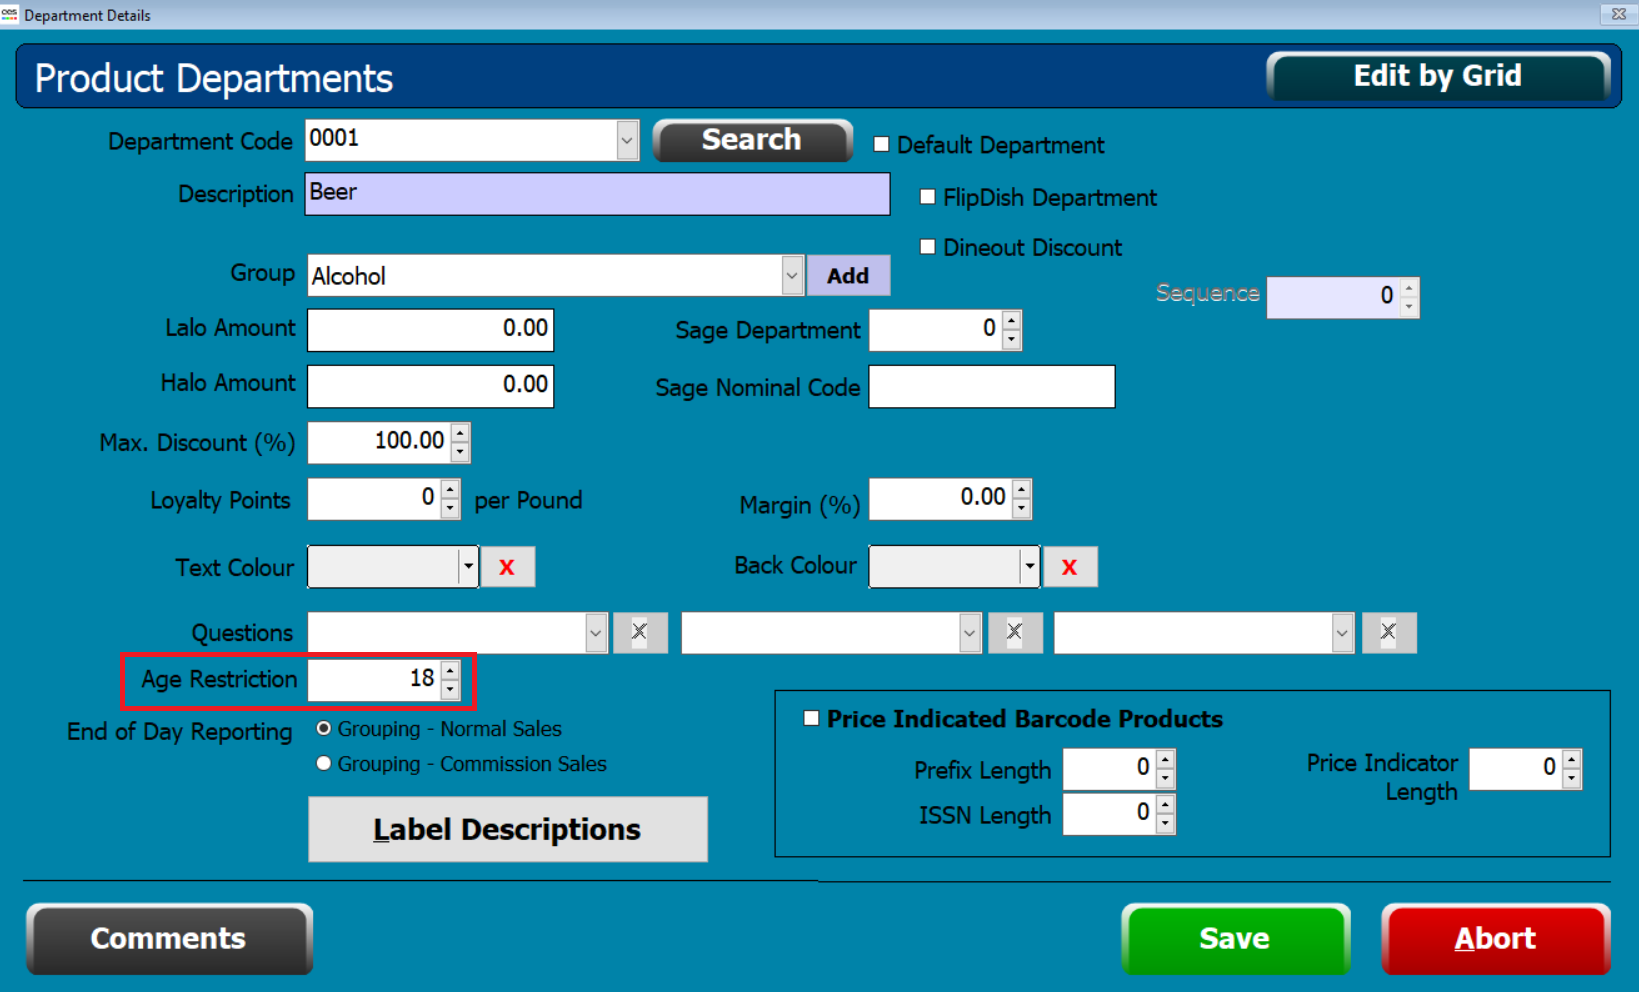Screen dimensions: 1639x992
Task: Open the Text Colour picker dropdown
Action: [467, 567]
